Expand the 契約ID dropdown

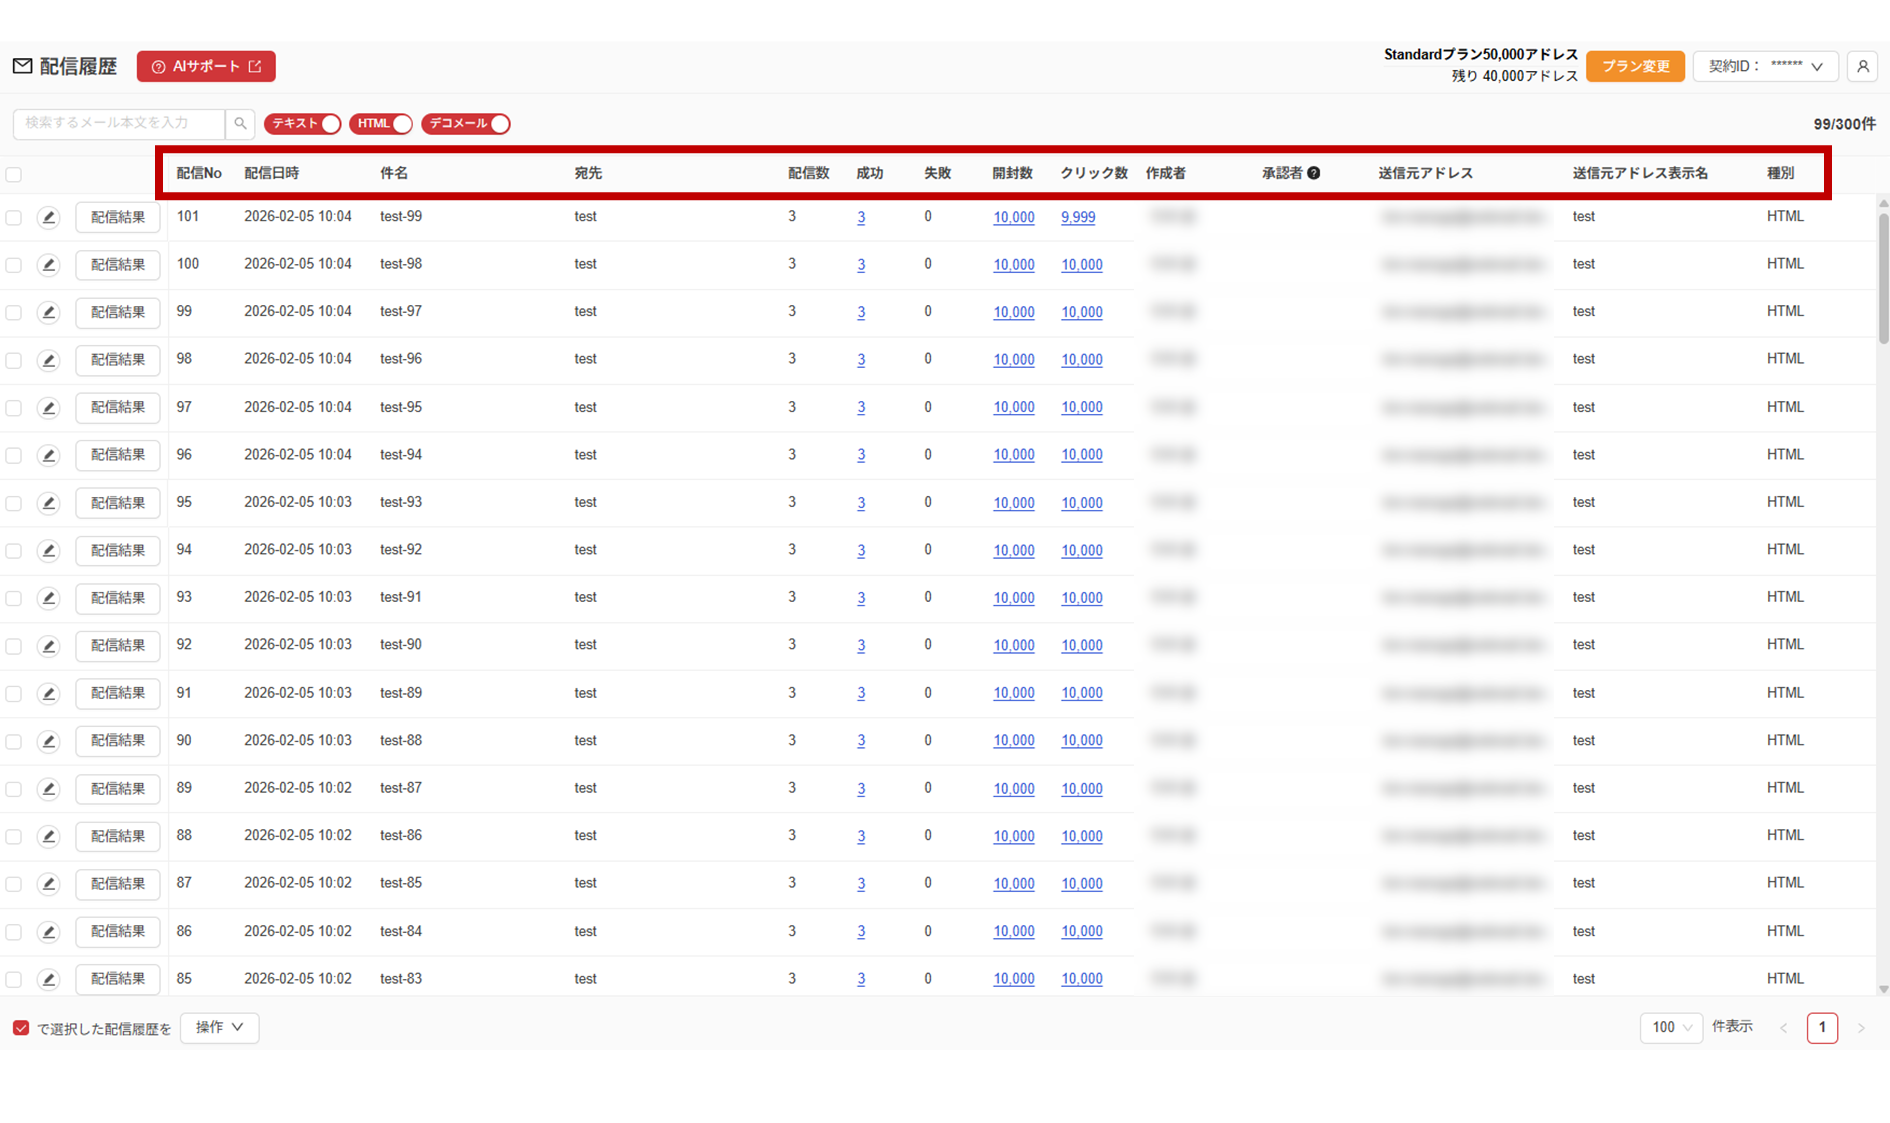coord(1765,67)
